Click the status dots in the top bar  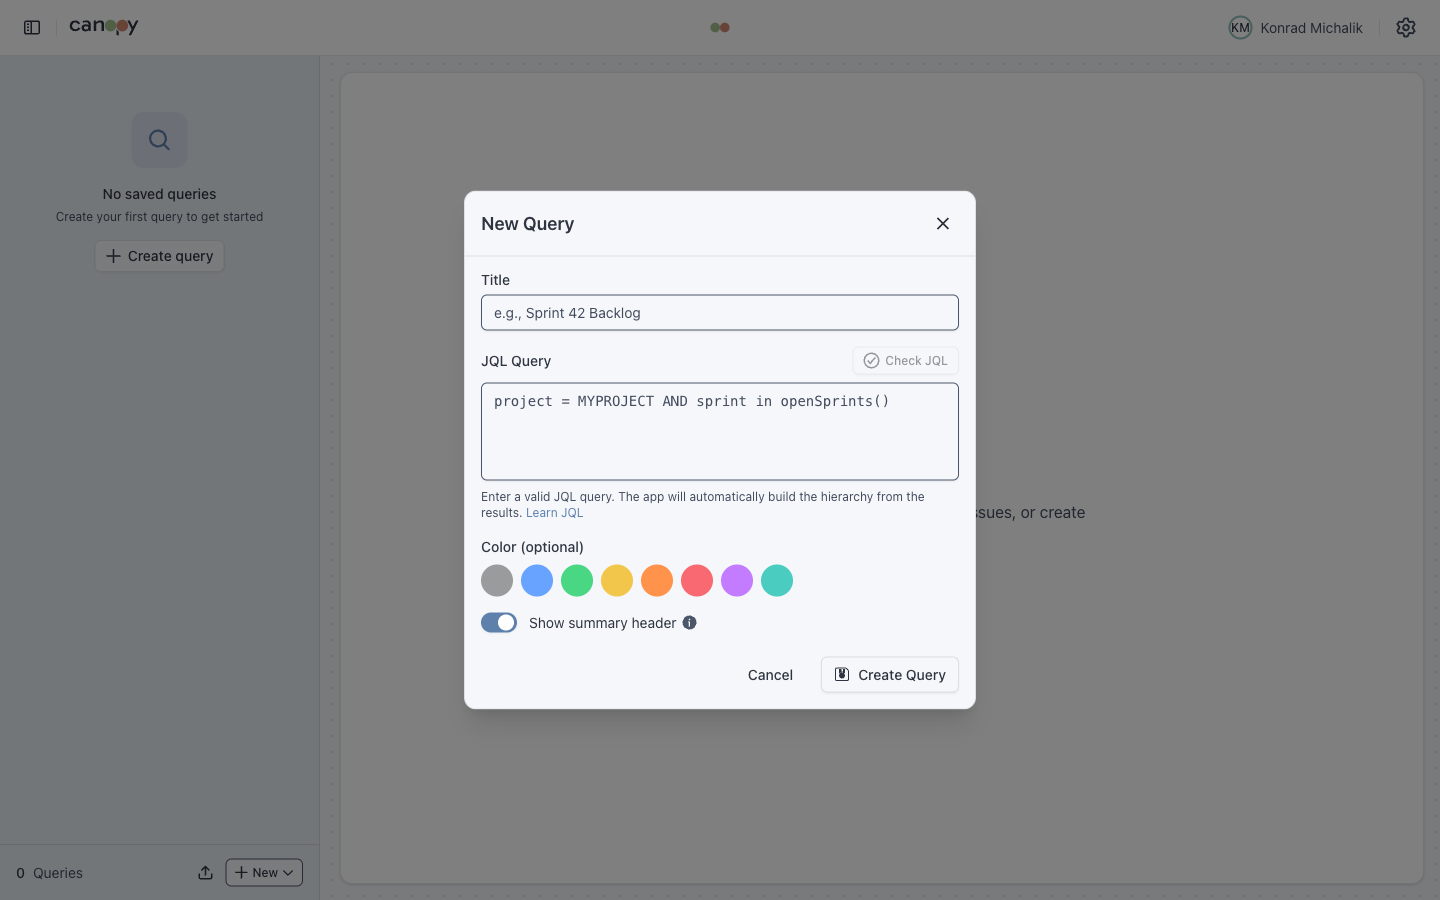[x=719, y=27]
